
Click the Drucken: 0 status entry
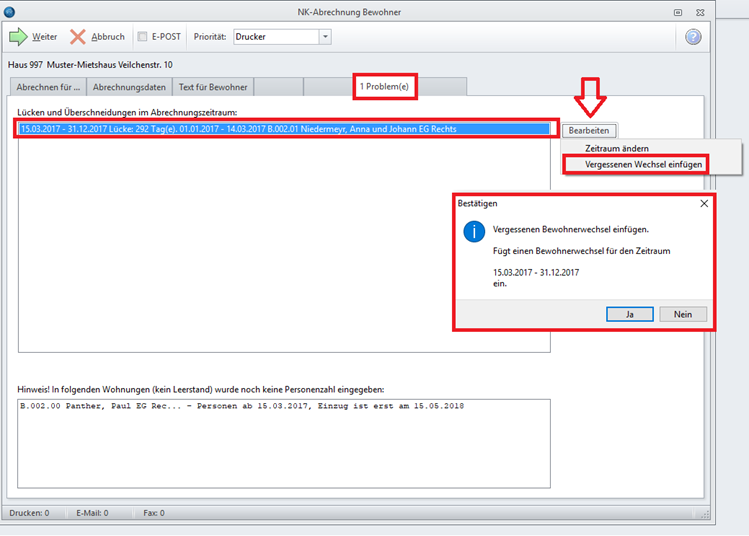tap(29, 513)
